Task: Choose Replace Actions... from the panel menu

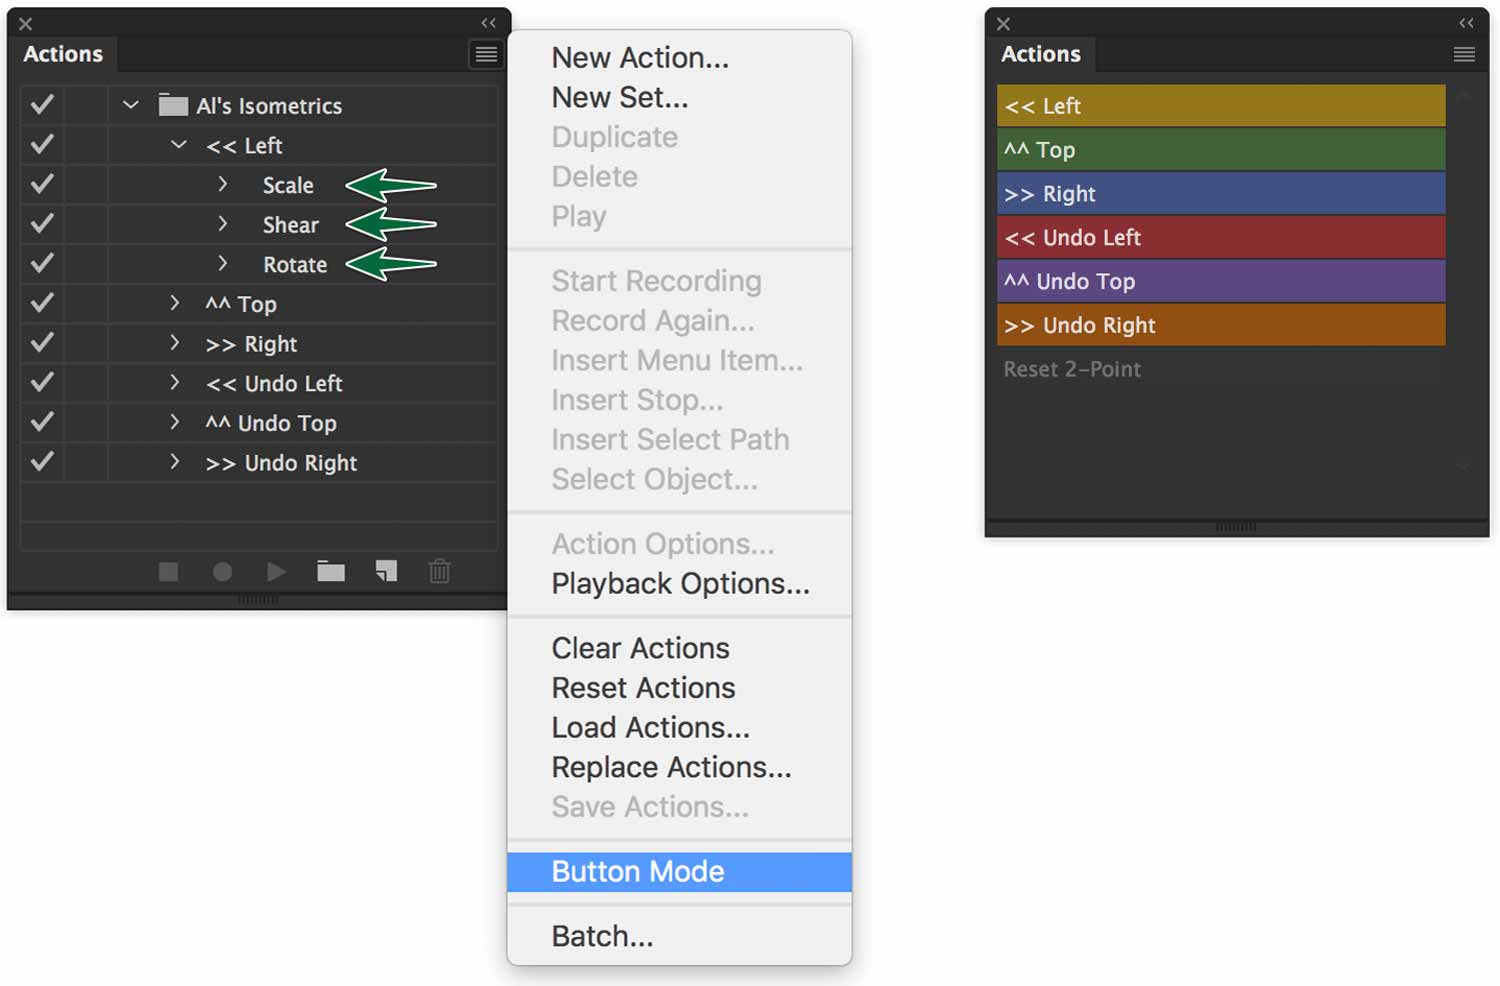Action: click(x=680, y=767)
